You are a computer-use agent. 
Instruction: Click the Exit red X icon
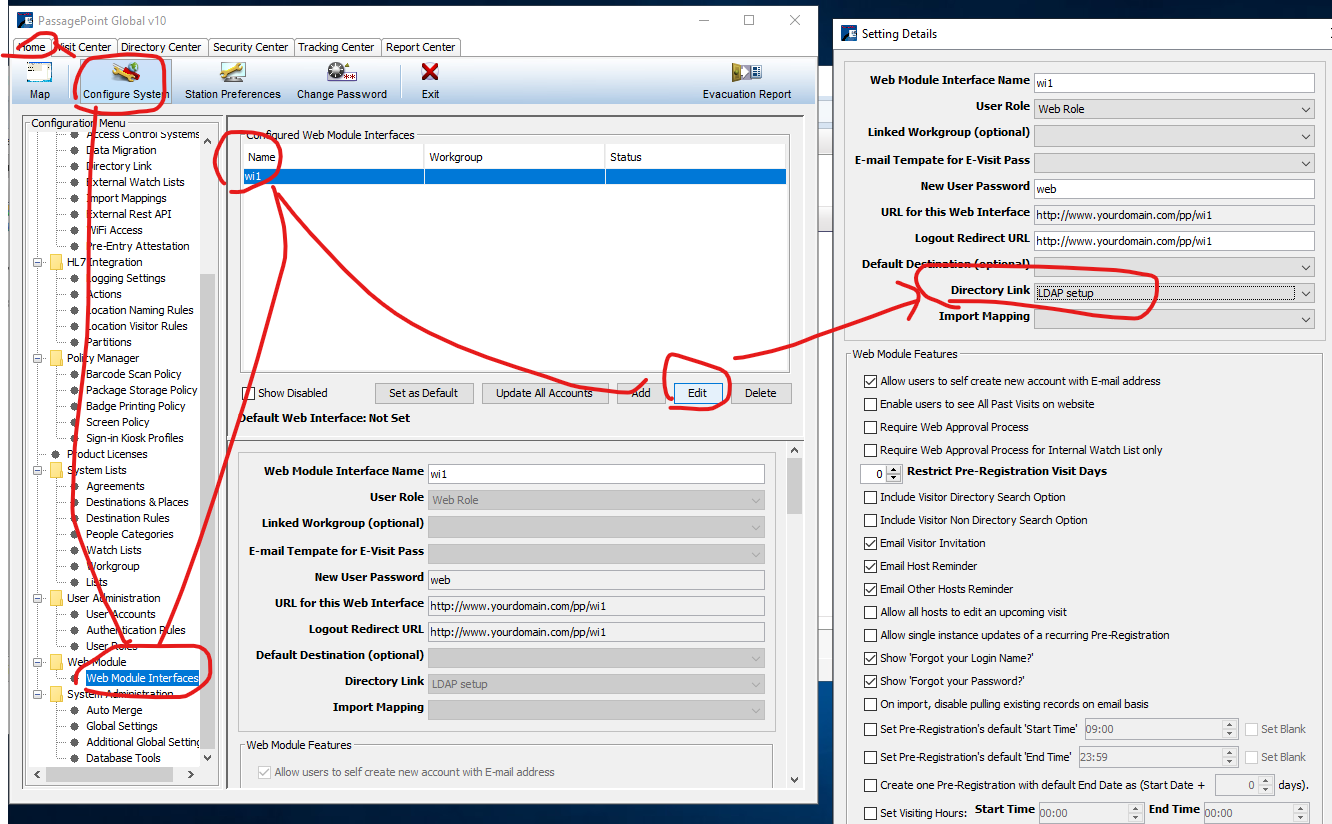click(430, 72)
